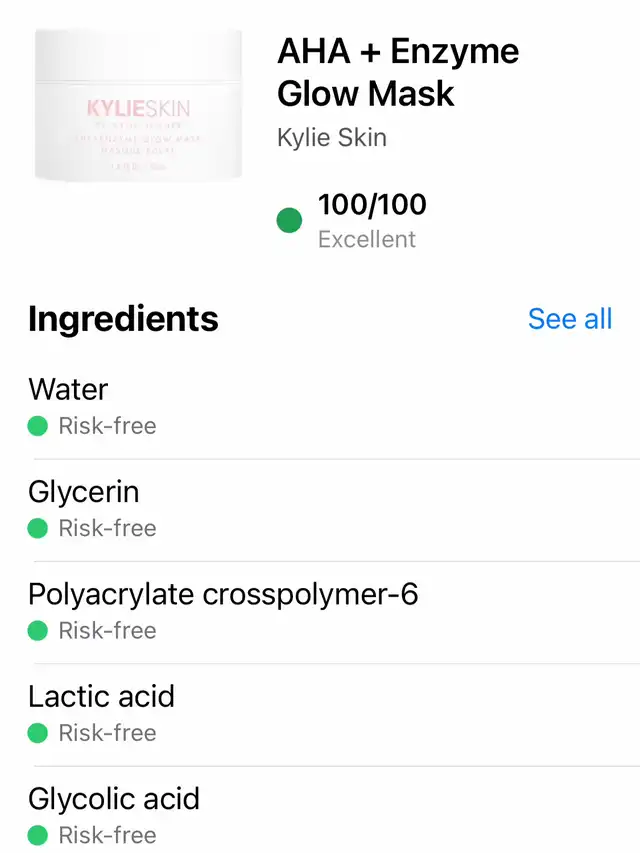Tap the Risk-free label under Lactic acid

pyautogui.click(x=107, y=733)
